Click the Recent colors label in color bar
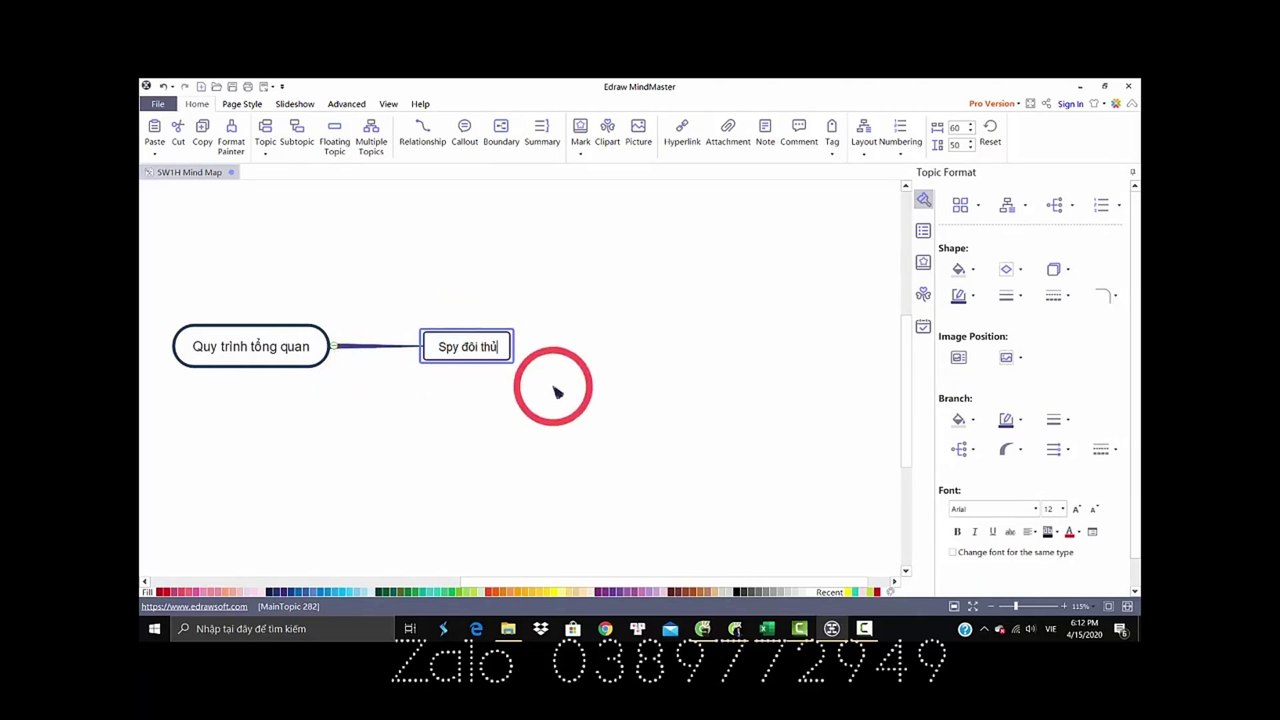The width and height of the screenshot is (1280, 720). click(829, 592)
